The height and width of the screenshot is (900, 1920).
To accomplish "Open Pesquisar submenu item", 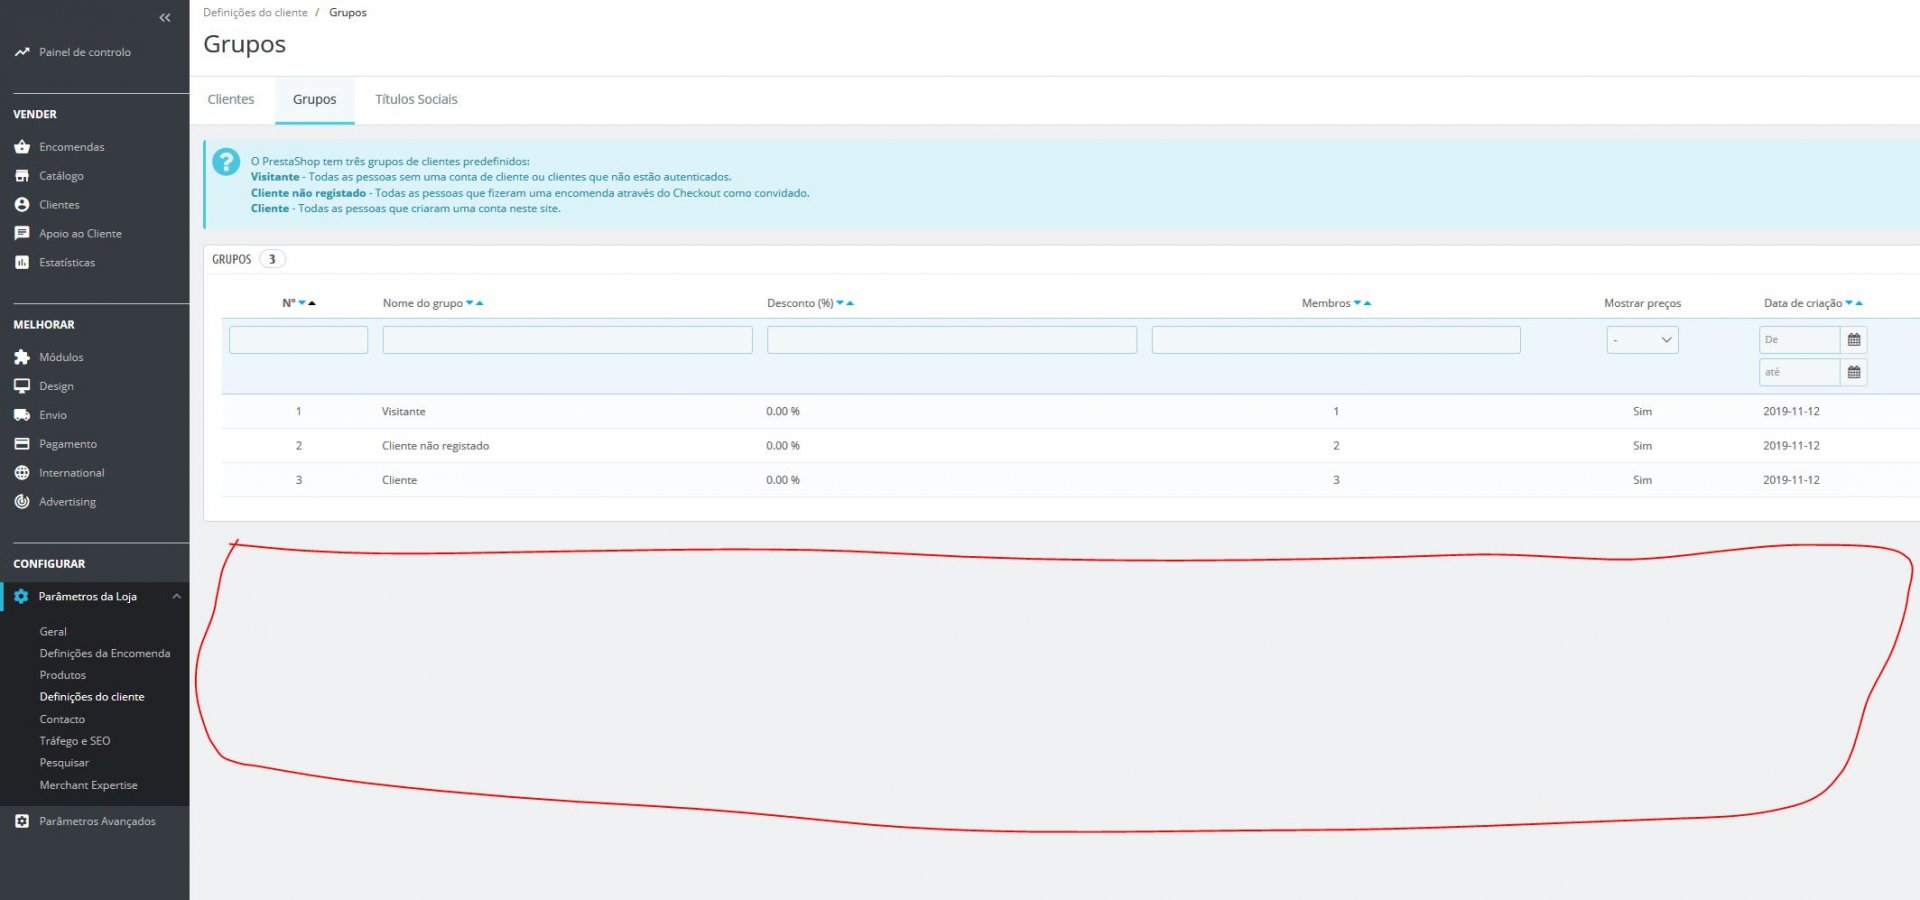I will [x=64, y=763].
